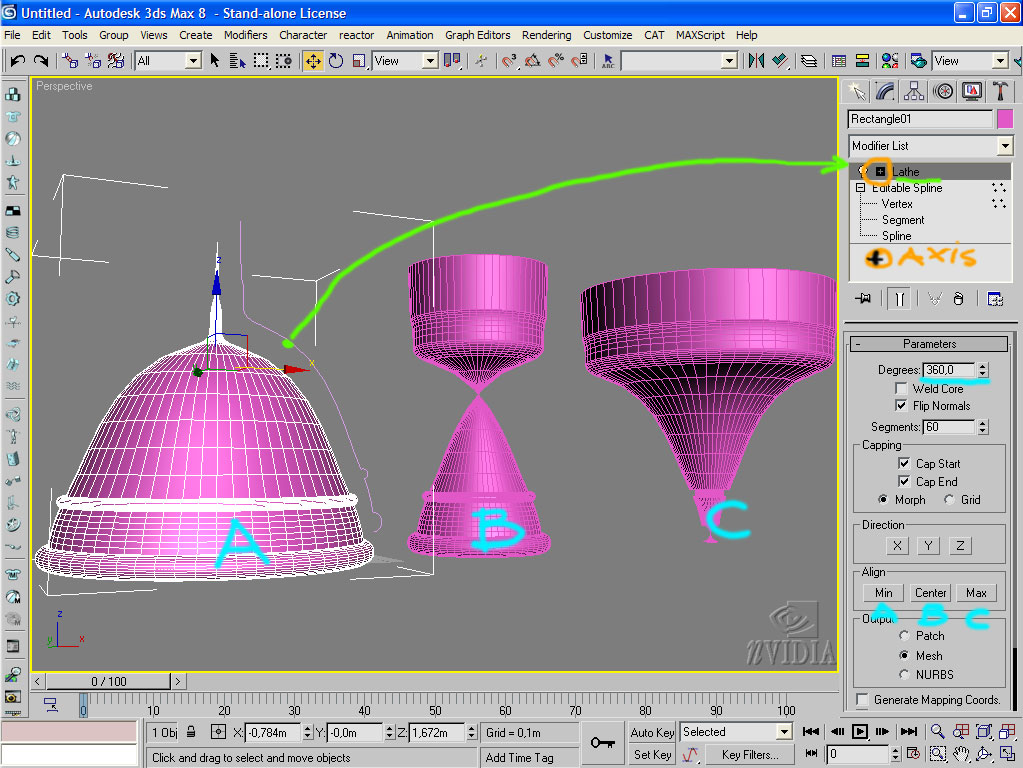Click the Pin Stack icon

pyautogui.click(x=863, y=299)
